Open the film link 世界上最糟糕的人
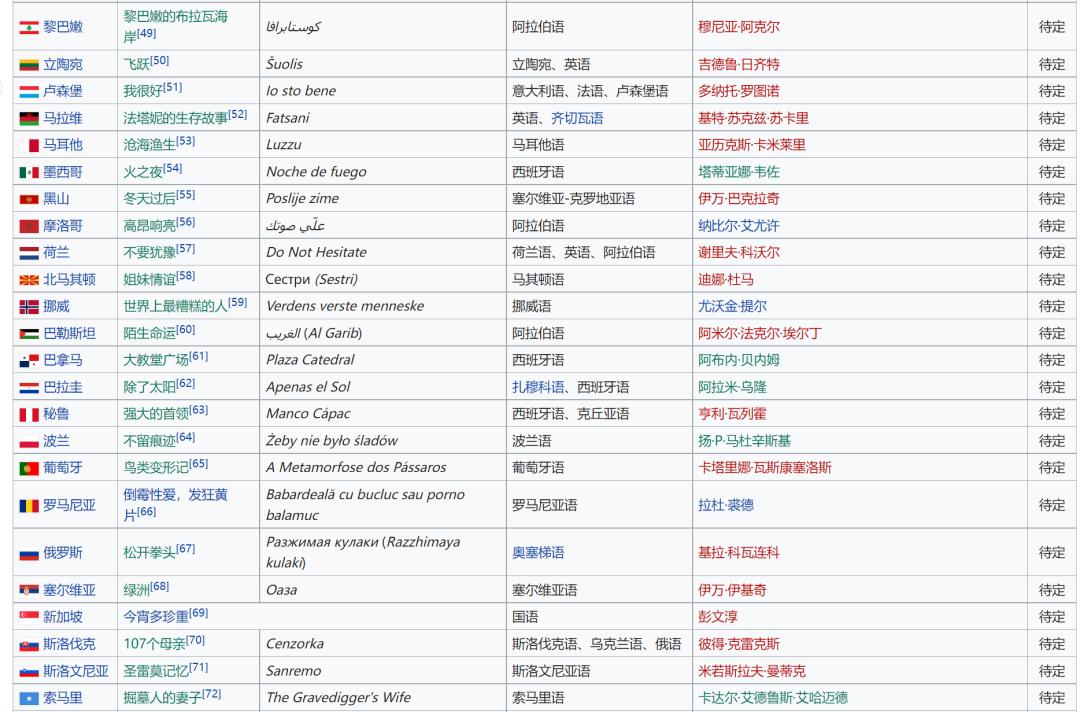This screenshot has width=1080, height=712. (x=176, y=306)
